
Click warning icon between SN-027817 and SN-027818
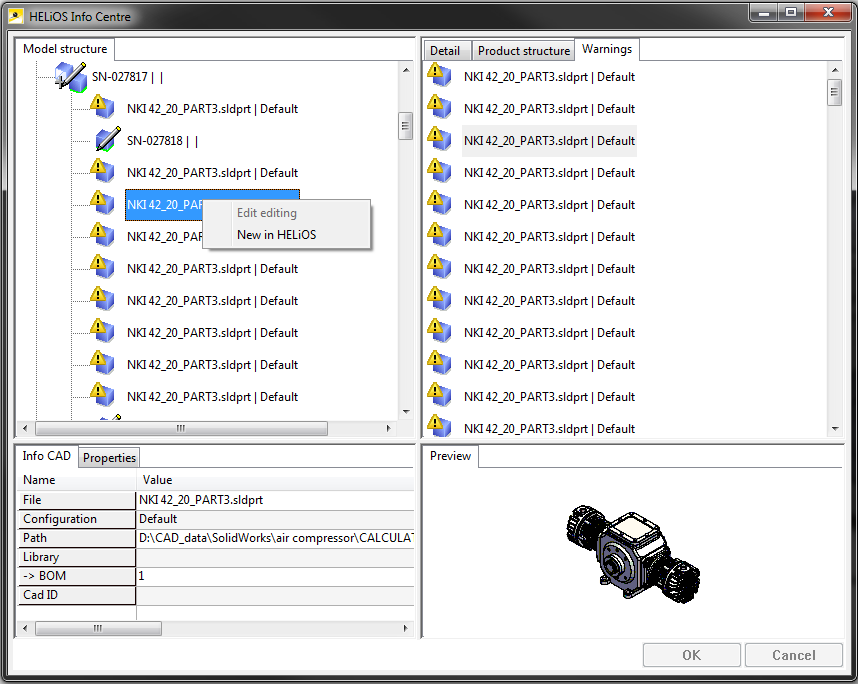pyautogui.click(x=102, y=107)
